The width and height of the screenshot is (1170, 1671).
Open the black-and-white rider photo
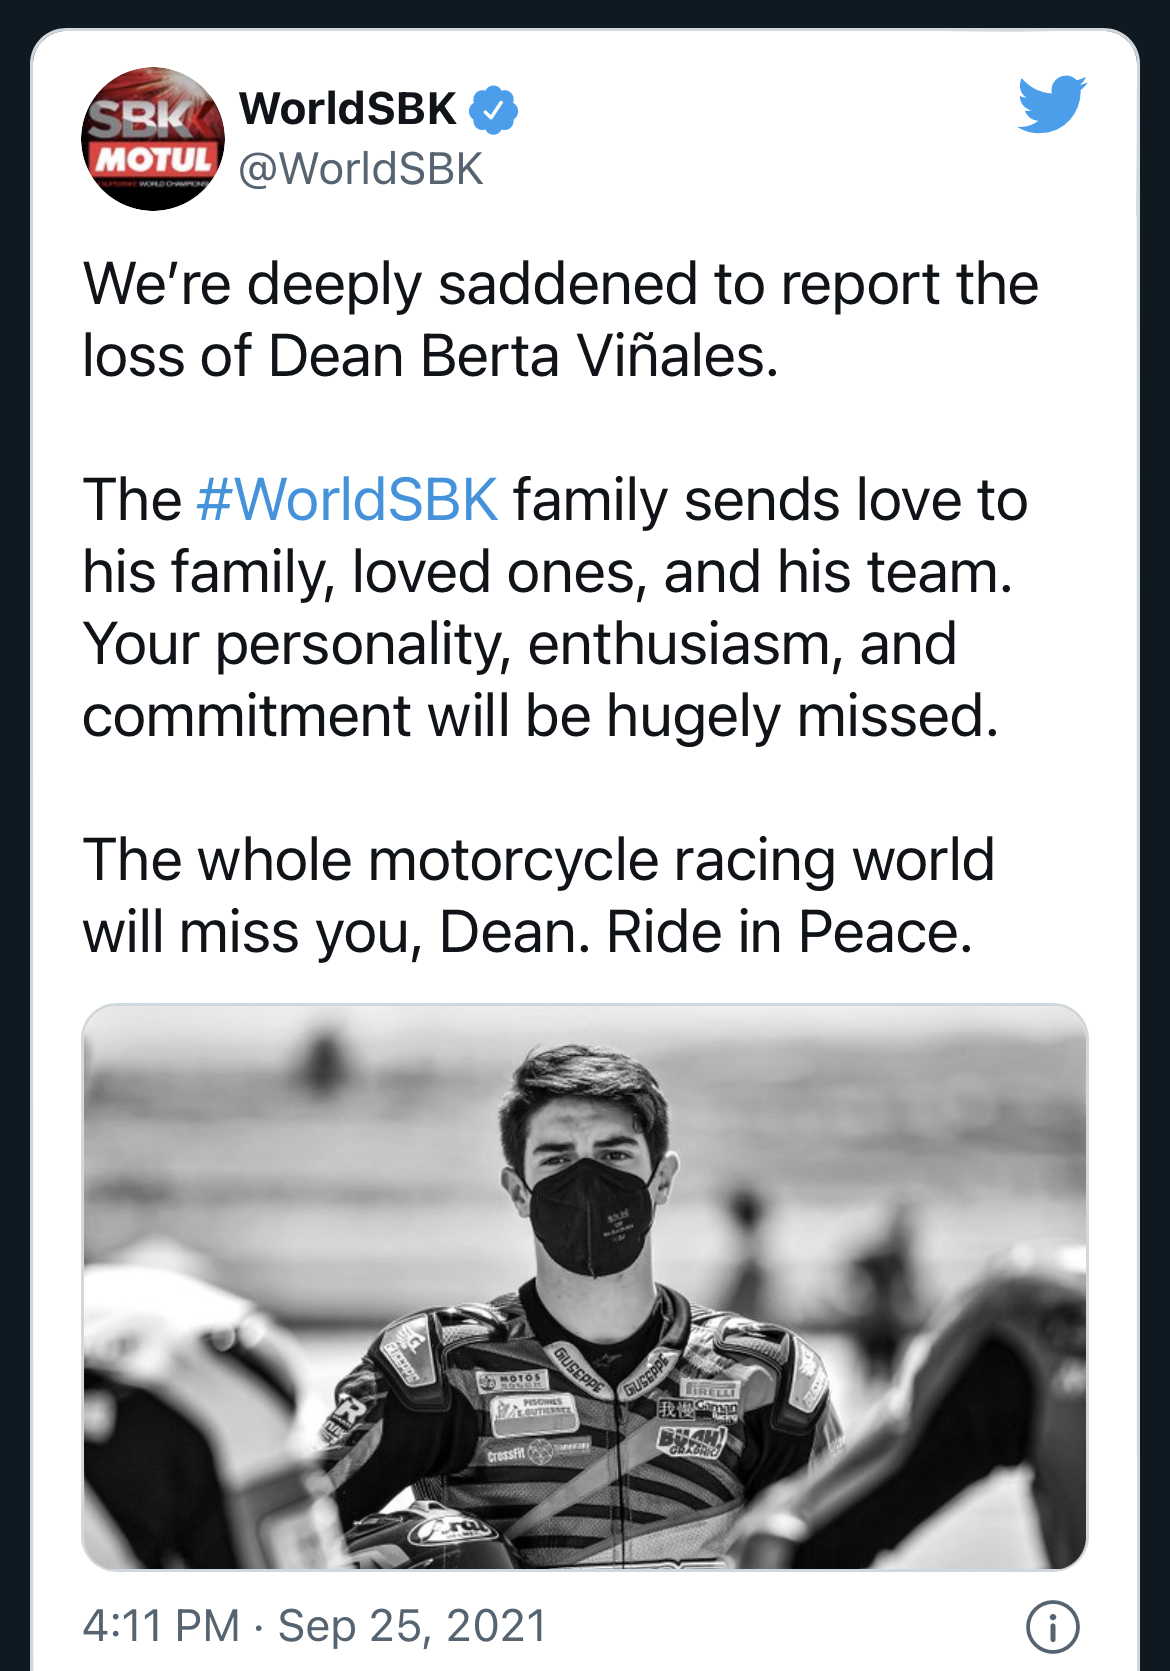(584, 1286)
